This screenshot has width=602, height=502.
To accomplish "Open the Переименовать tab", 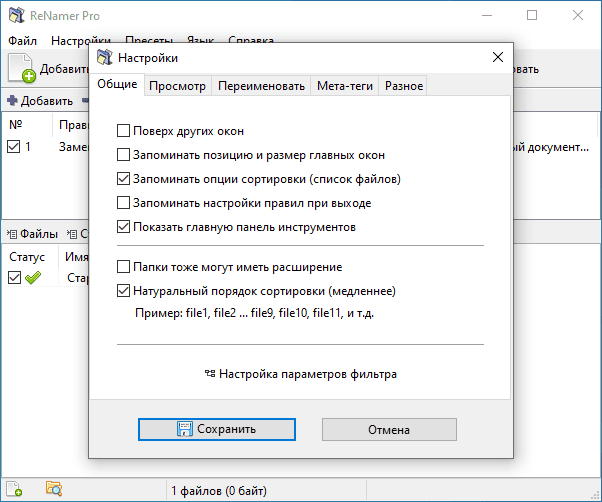I will tap(261, 86).
